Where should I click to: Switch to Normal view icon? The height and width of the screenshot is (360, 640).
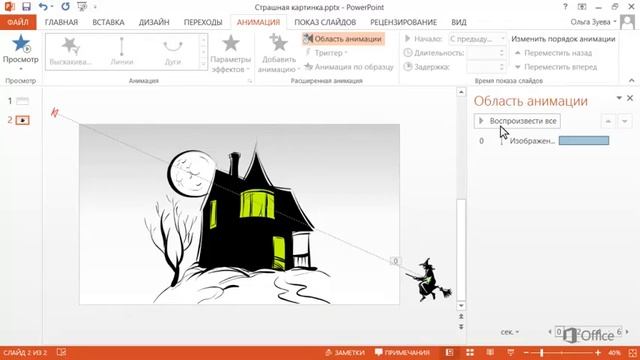449,353
